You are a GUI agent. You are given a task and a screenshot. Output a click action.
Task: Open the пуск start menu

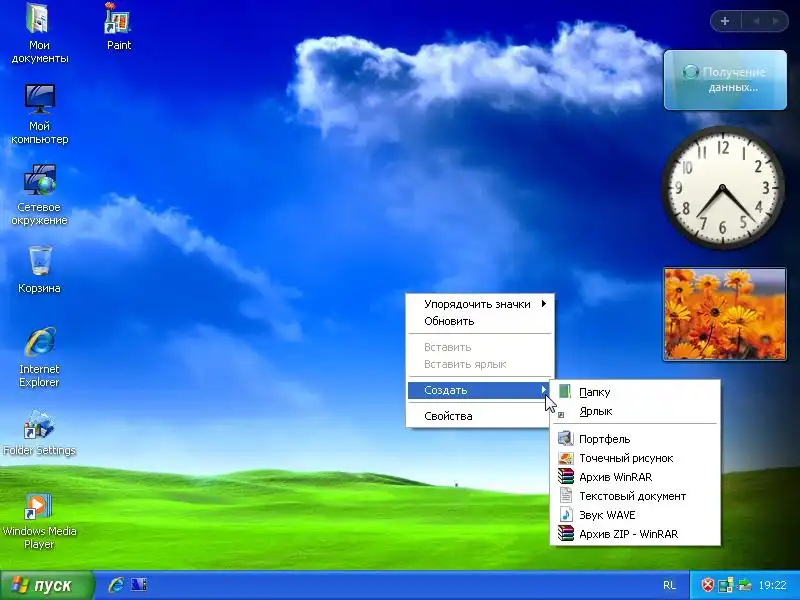[47, 585]
